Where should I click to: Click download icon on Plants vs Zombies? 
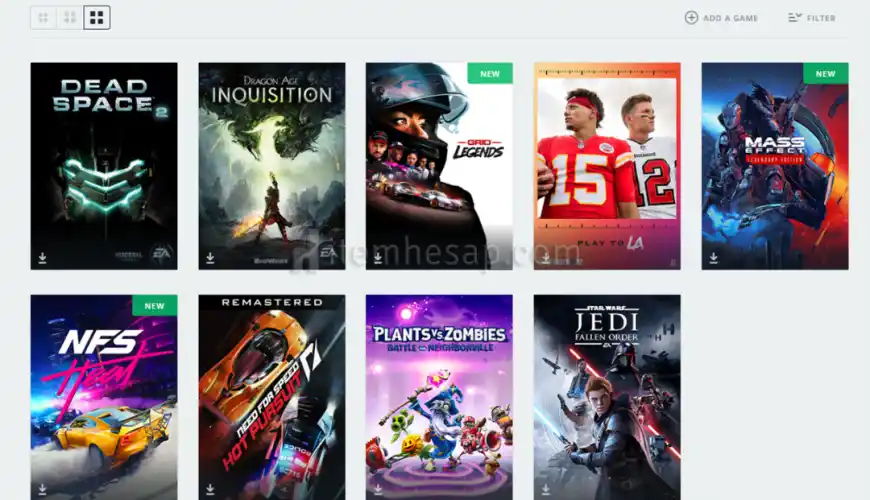coord(378,489)
